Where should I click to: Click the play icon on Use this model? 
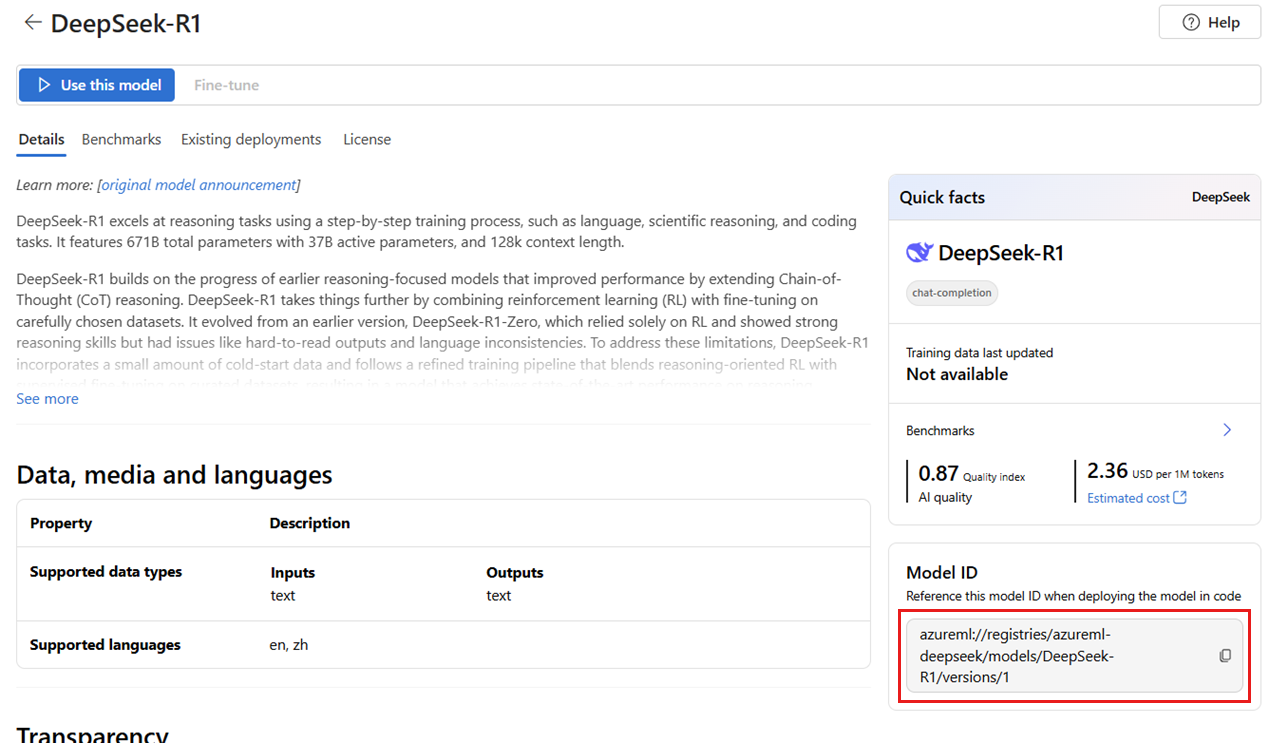pos(44,85)
